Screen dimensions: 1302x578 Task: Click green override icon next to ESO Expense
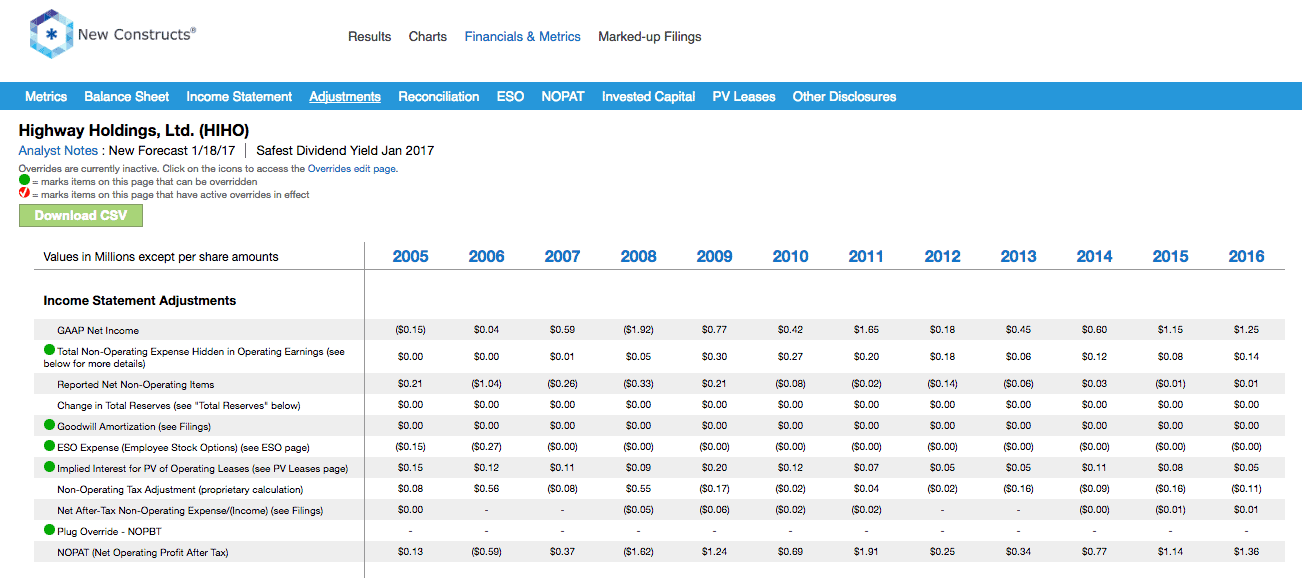pyautogui.click(x=50, y=447)
